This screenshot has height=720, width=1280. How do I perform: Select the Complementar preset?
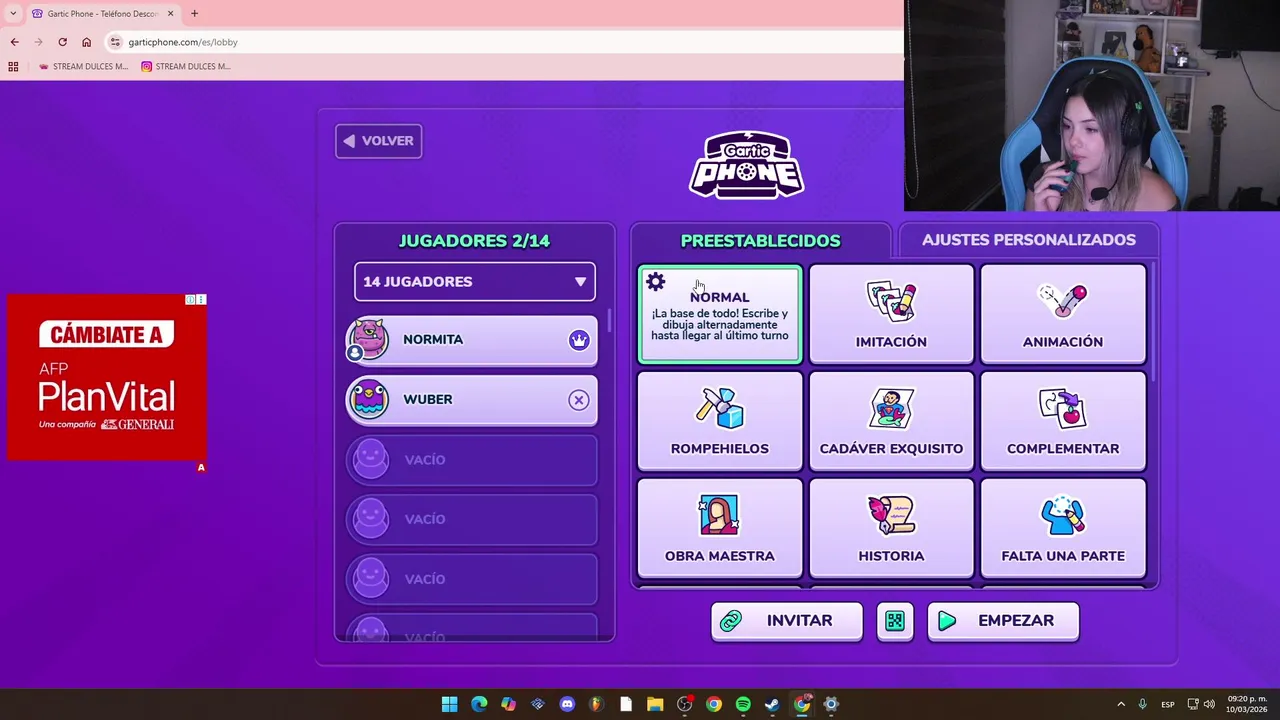(1063, 420)
